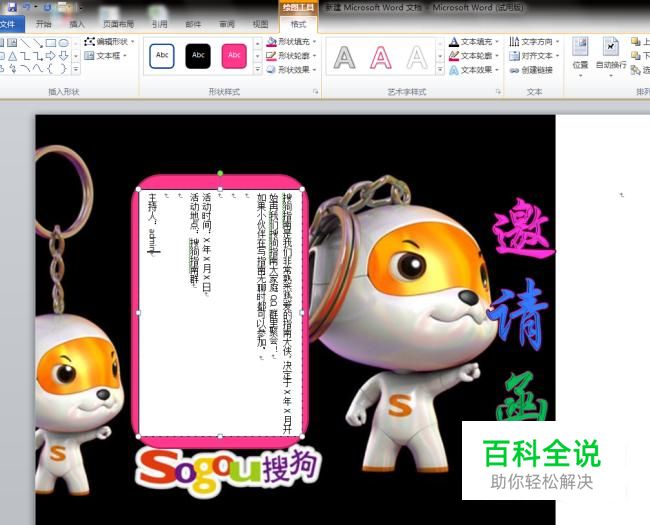650x525 pixels.
Task: Click the 文本填充 letter A icon
Action: tap(454, 41)
